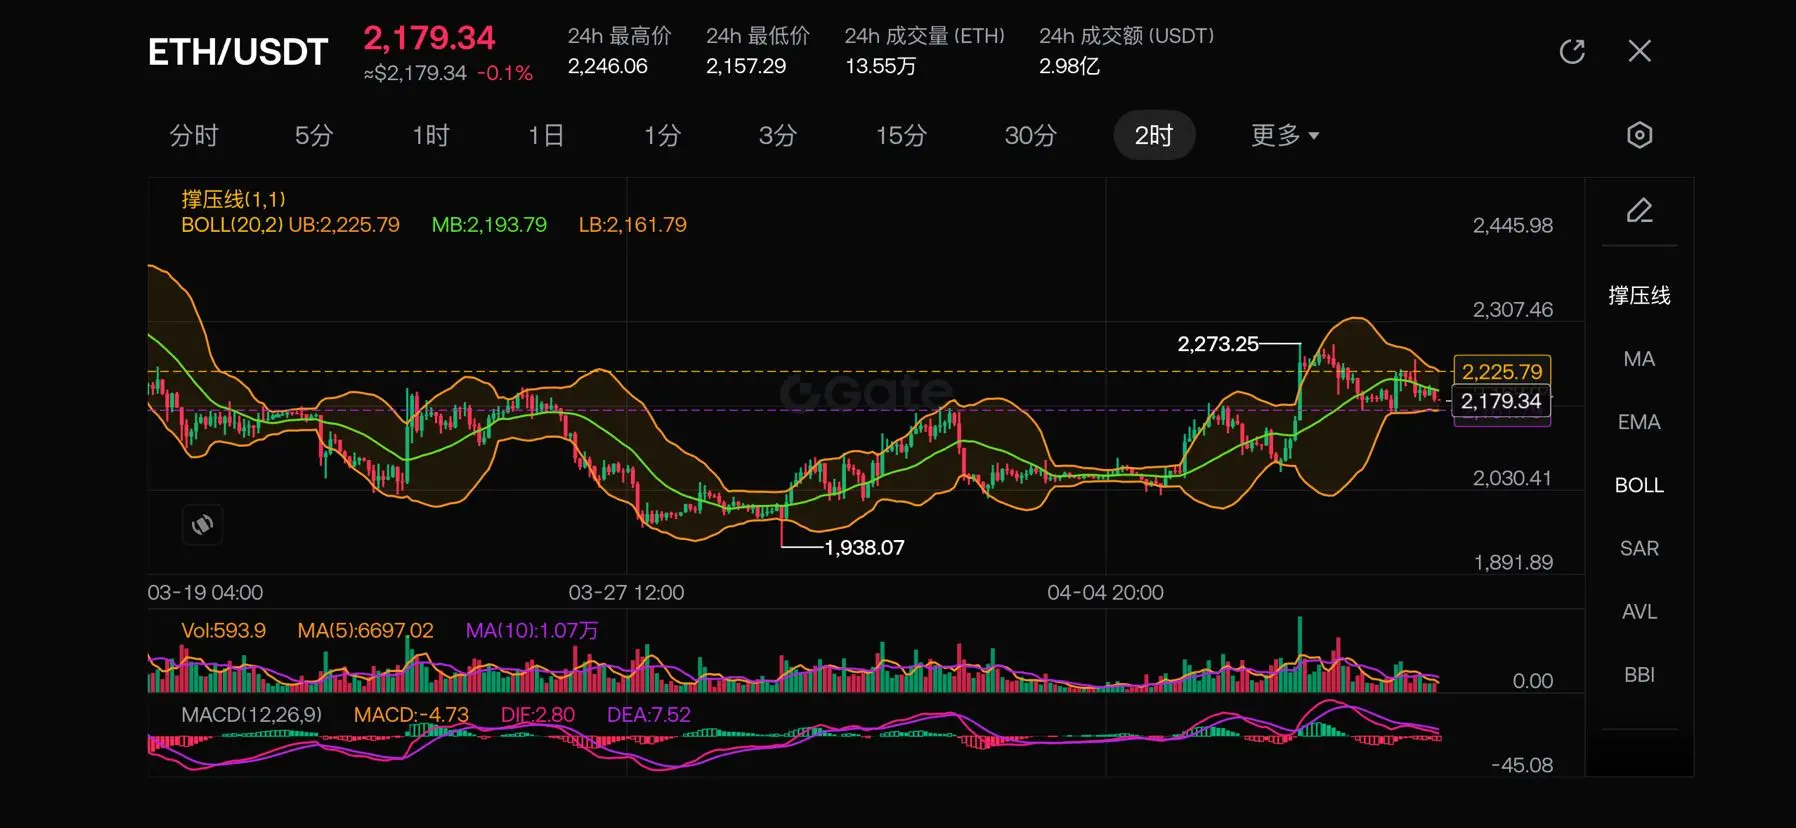Click the 03-19 04:00 time axis label

205,593
